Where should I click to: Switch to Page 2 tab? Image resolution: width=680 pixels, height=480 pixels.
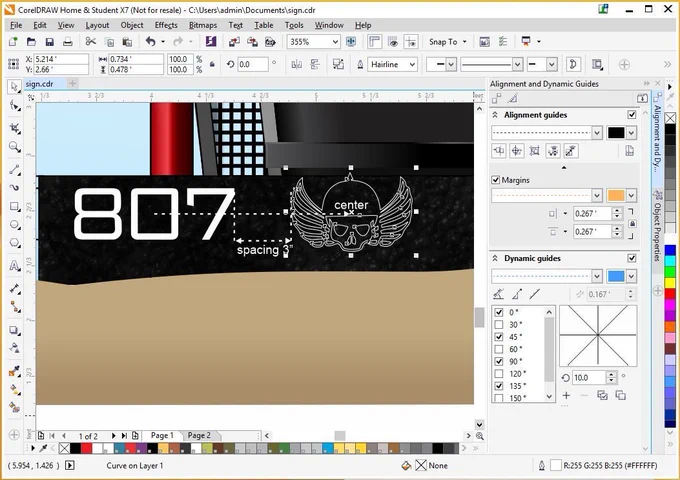pyautogui.click(x=199, y=435)
